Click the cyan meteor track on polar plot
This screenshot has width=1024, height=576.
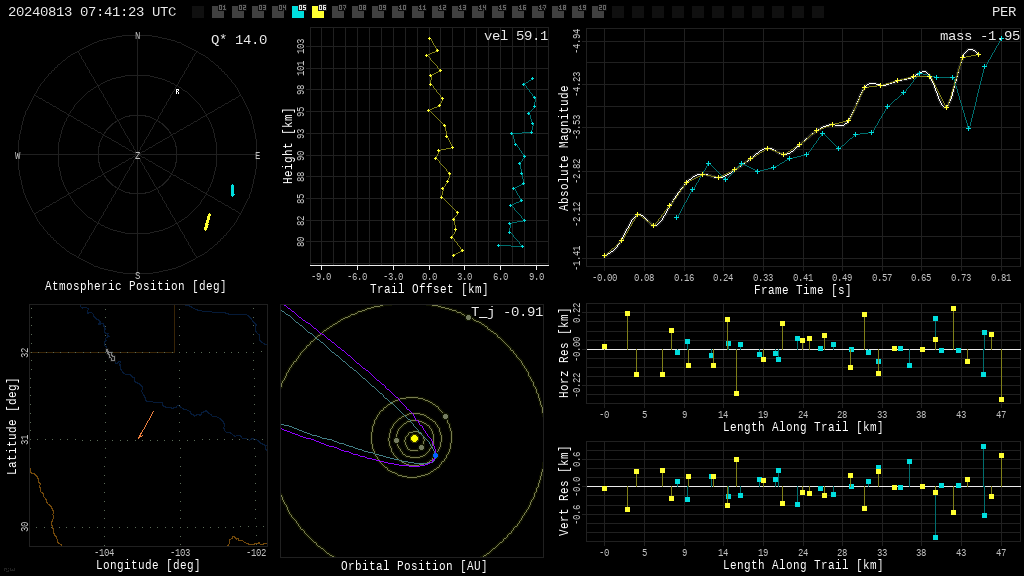[x=232, y=190]
